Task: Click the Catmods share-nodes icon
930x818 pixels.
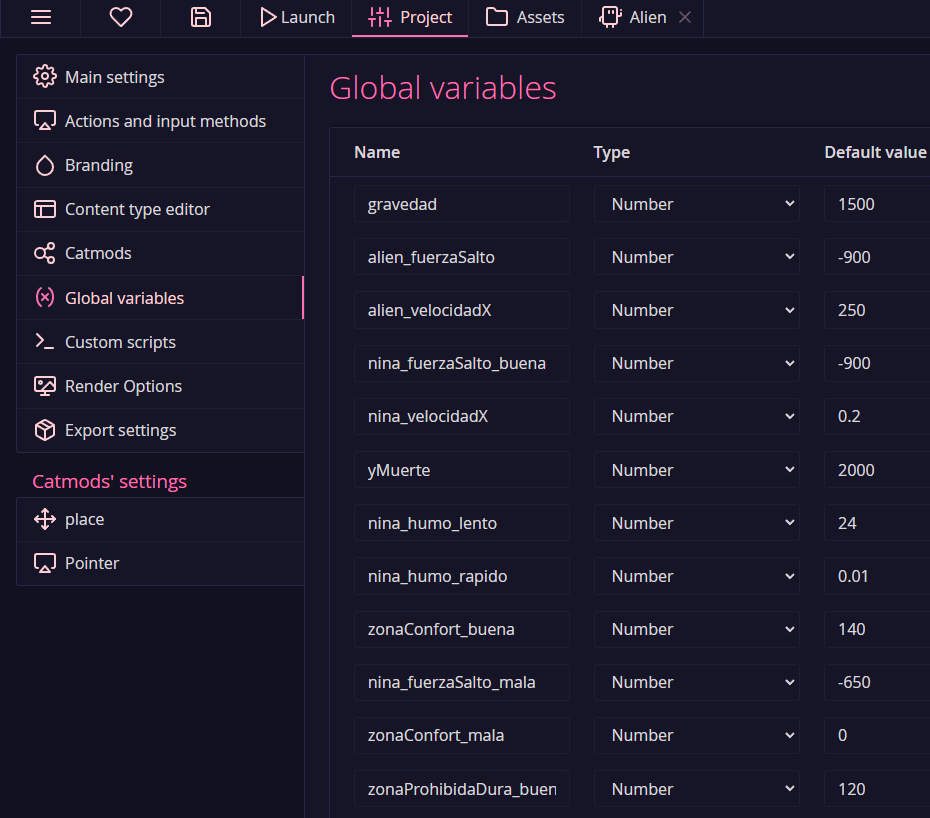Action: tap(44, 254)
